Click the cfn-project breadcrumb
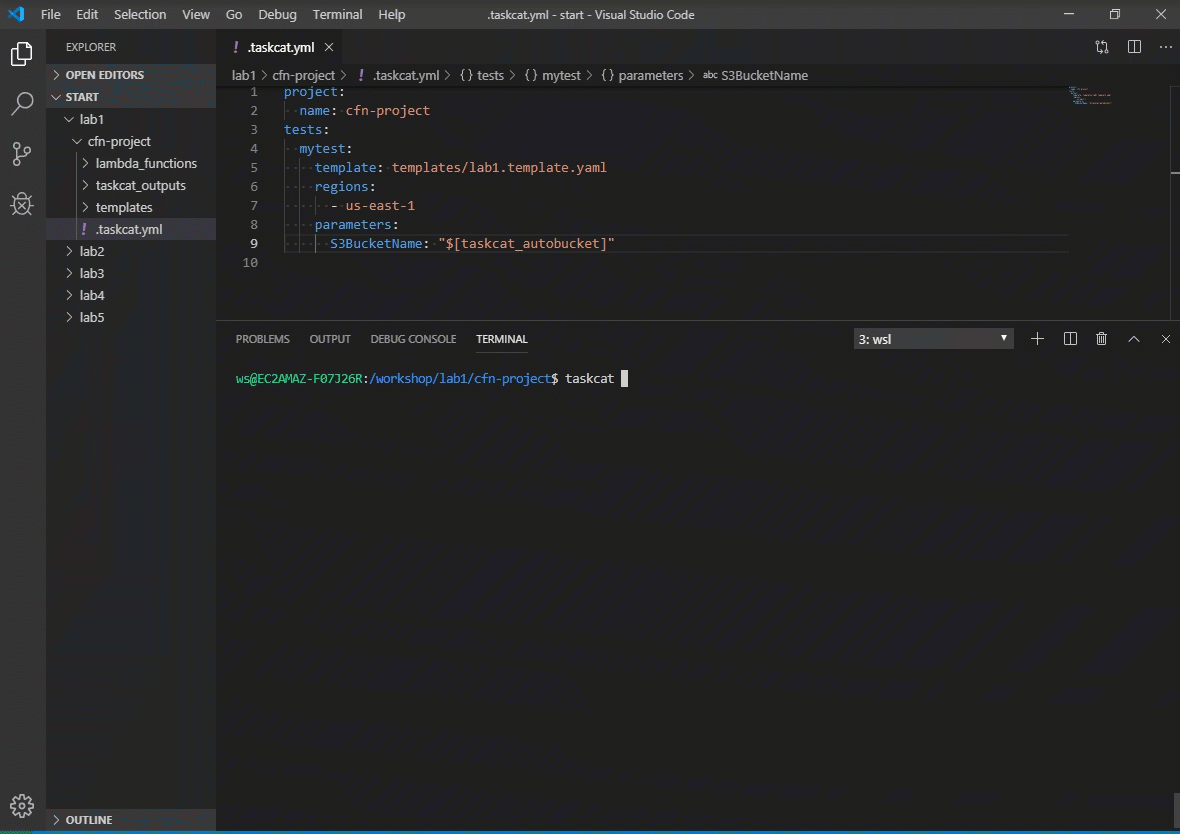 [303, 75]
